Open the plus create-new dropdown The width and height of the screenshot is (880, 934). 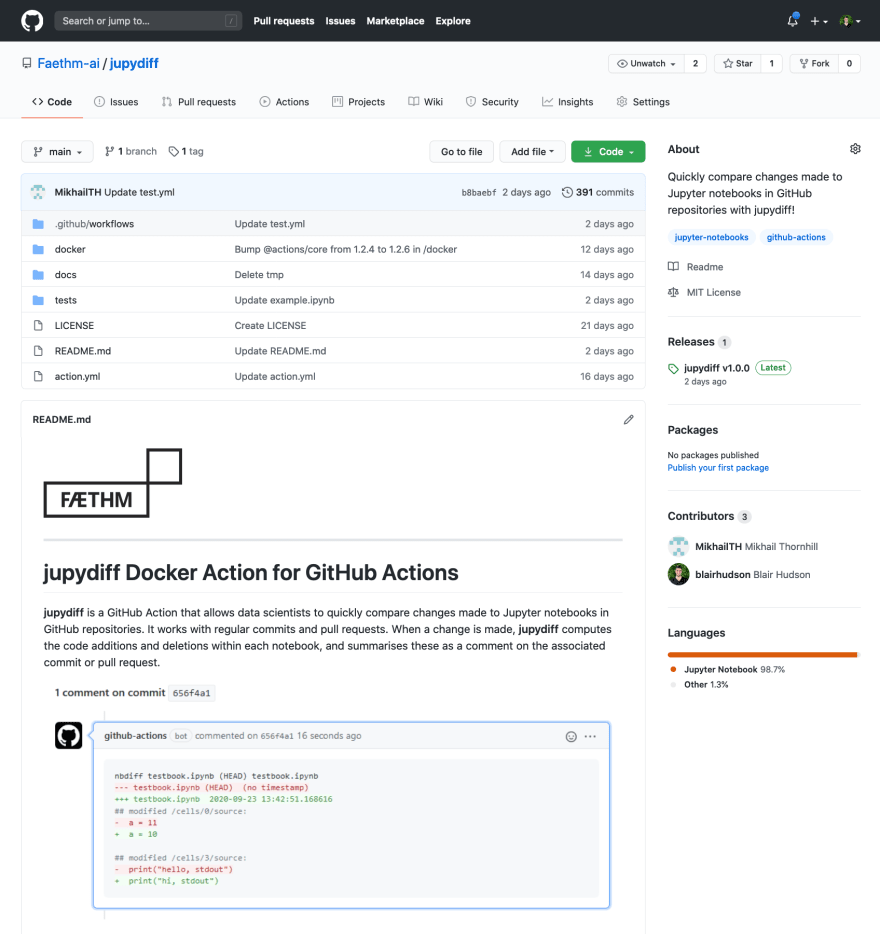pyautogui.click(x=819, y=21)
